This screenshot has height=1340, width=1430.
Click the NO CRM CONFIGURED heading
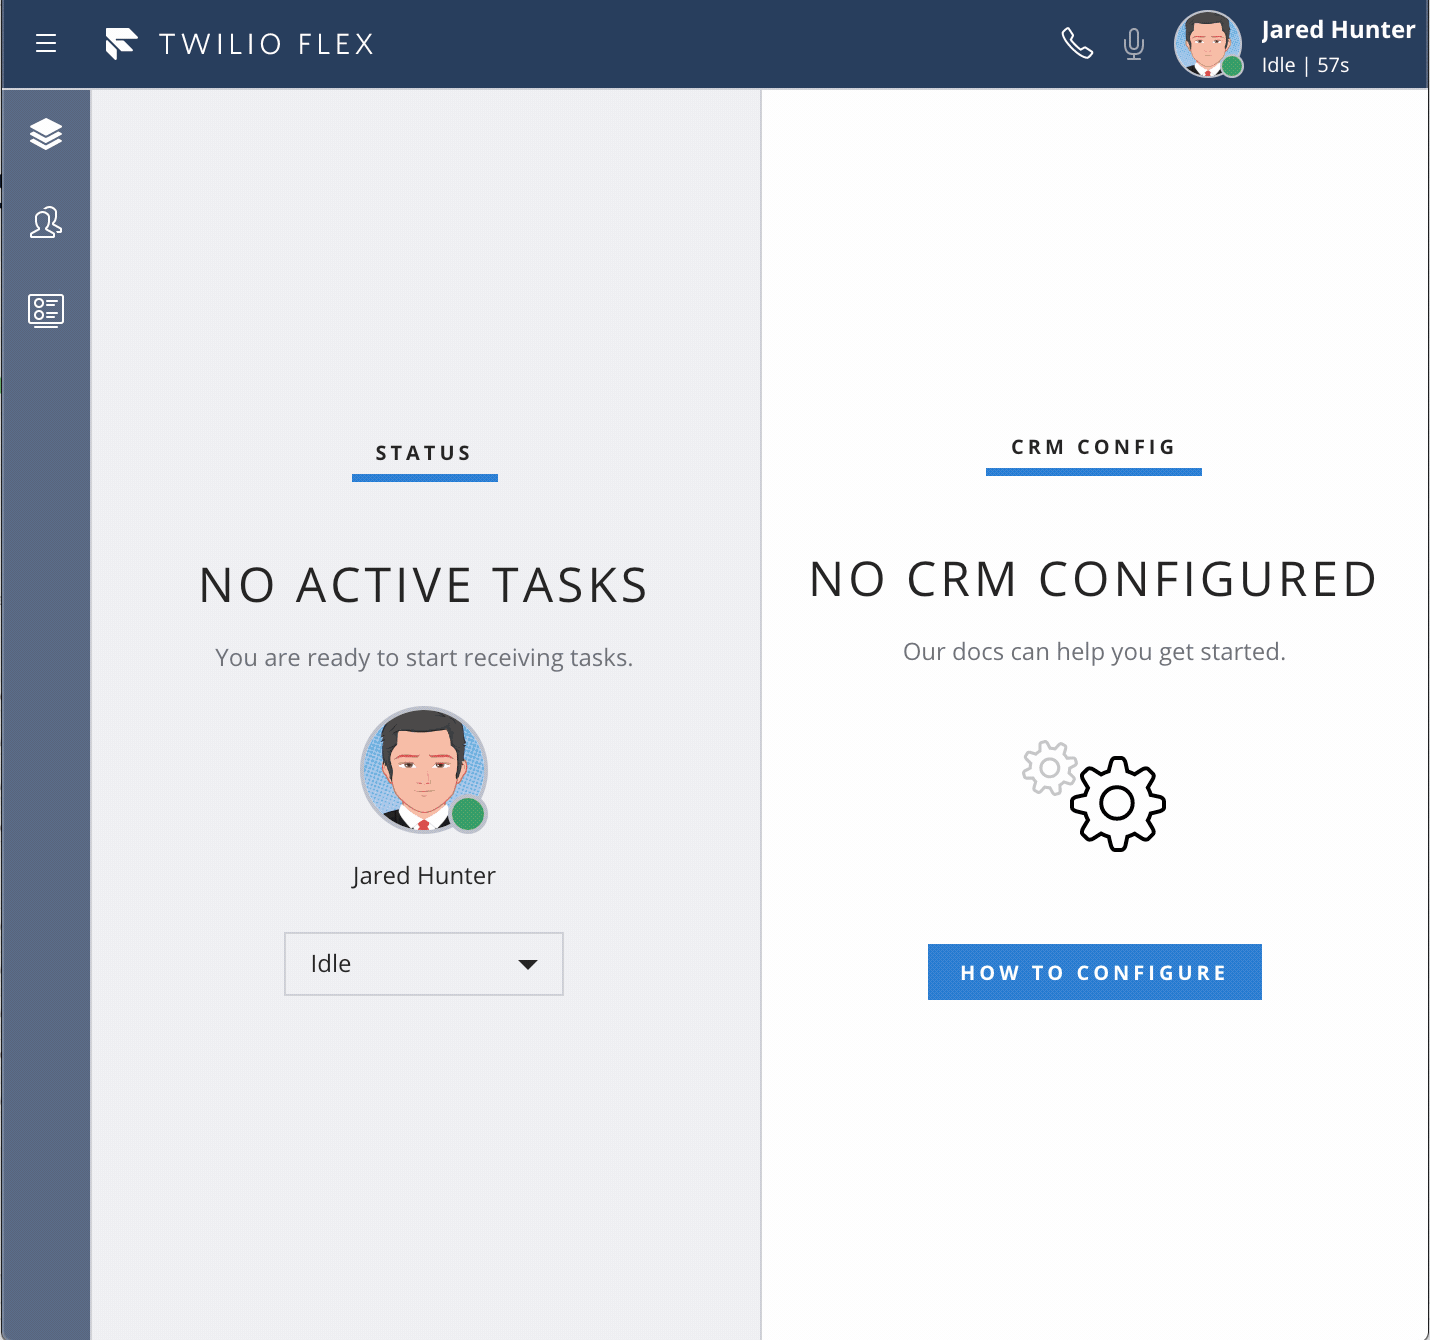(1094, 579)
